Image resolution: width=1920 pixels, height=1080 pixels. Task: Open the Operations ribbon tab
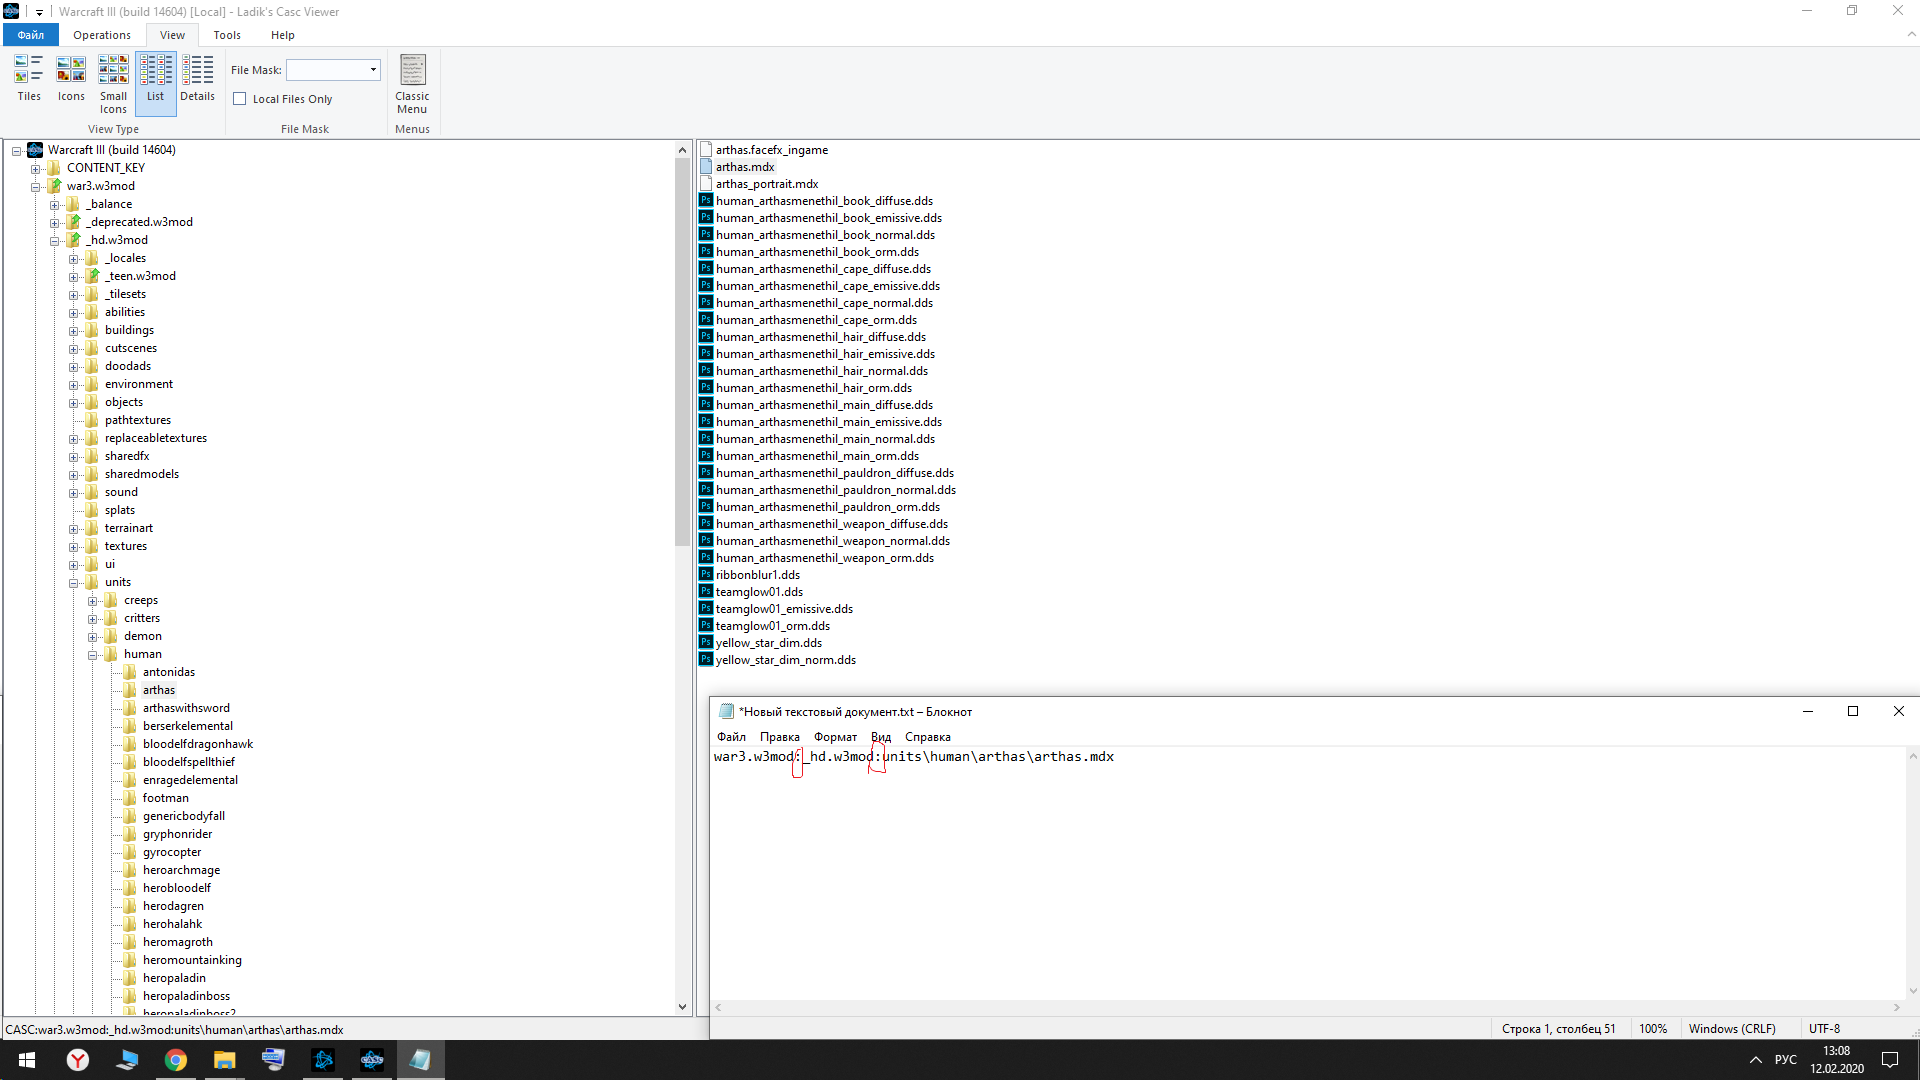(x=101, y=35)
